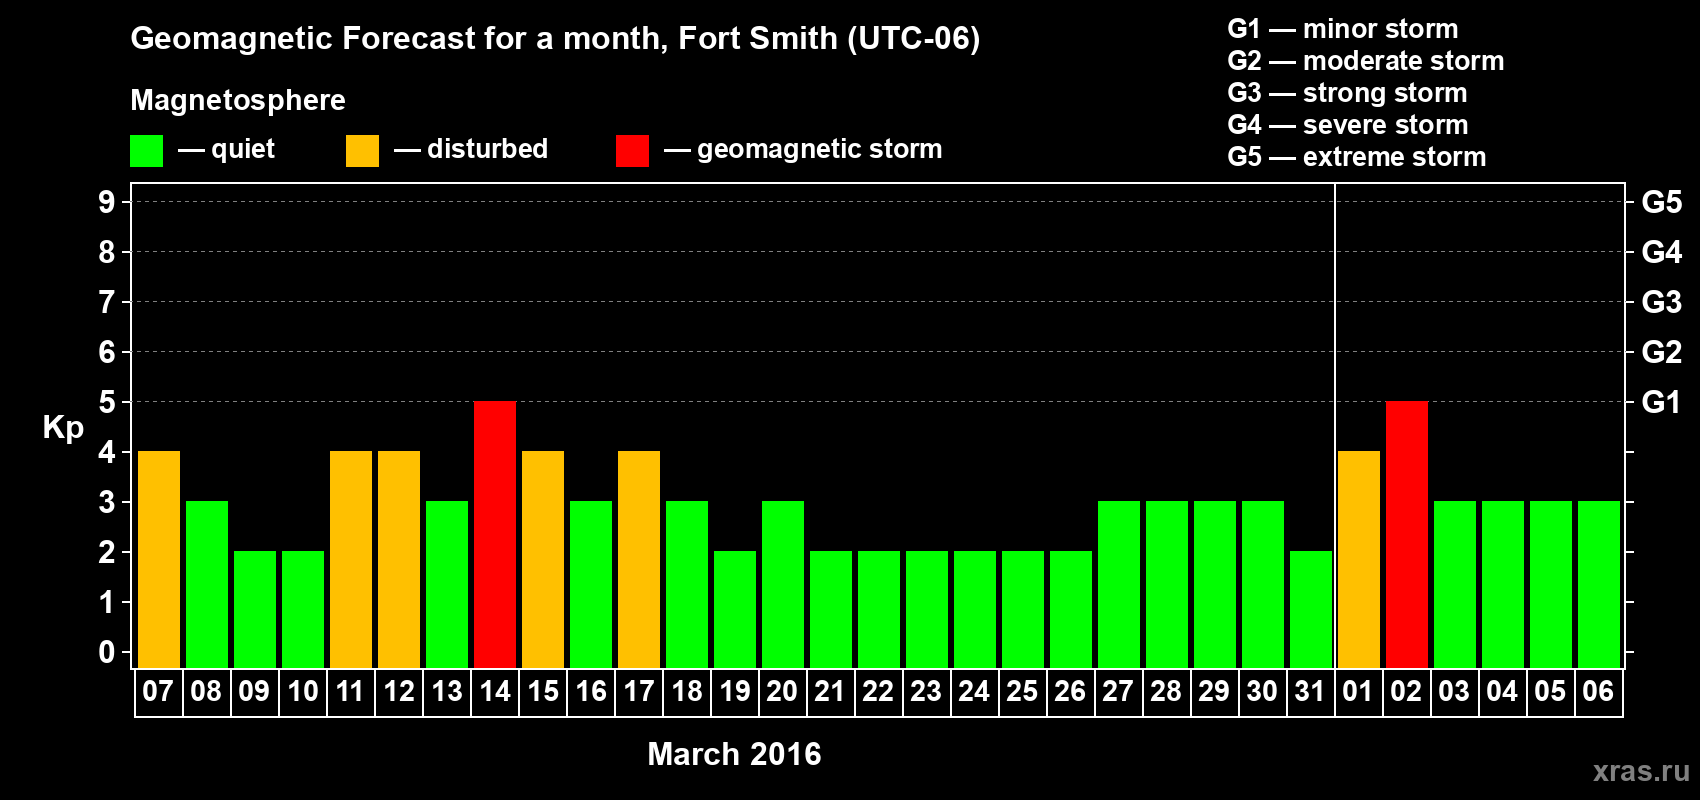Screen dimensions: 1700x800
Task: Click the 'quiet' legend label
Action: 243,150
